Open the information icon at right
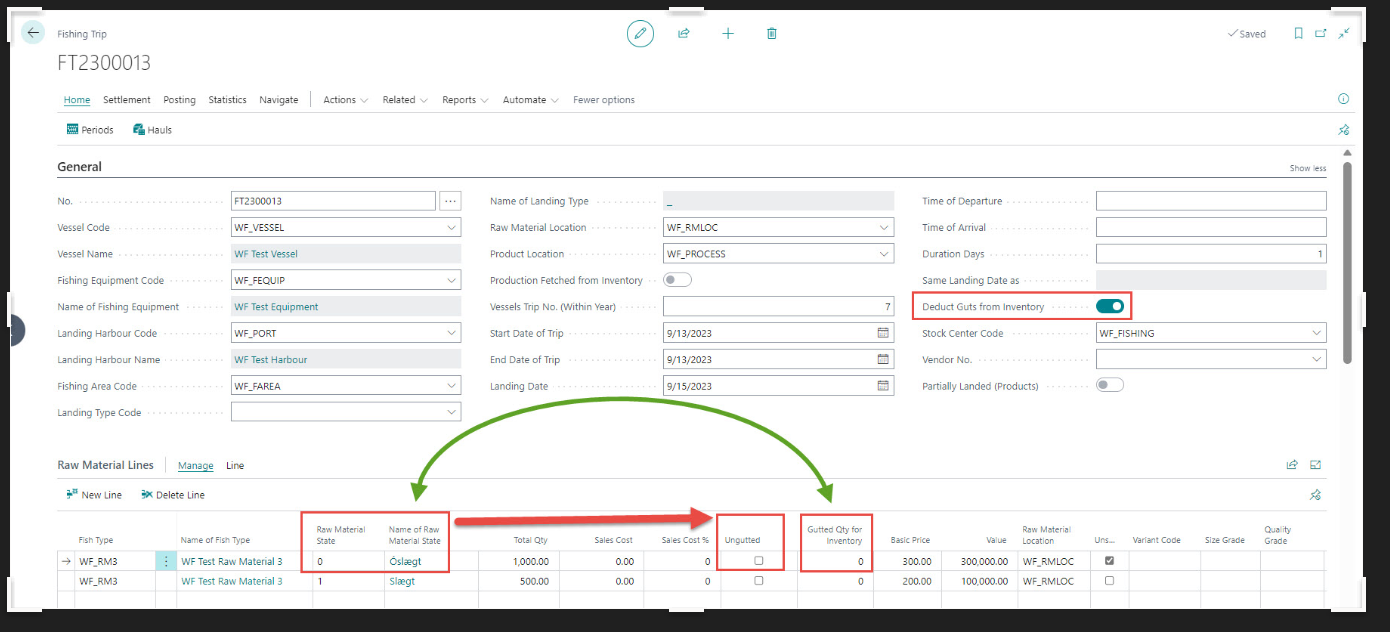The height and width of the screenshot is (632, 1390). coord(1343,99)
